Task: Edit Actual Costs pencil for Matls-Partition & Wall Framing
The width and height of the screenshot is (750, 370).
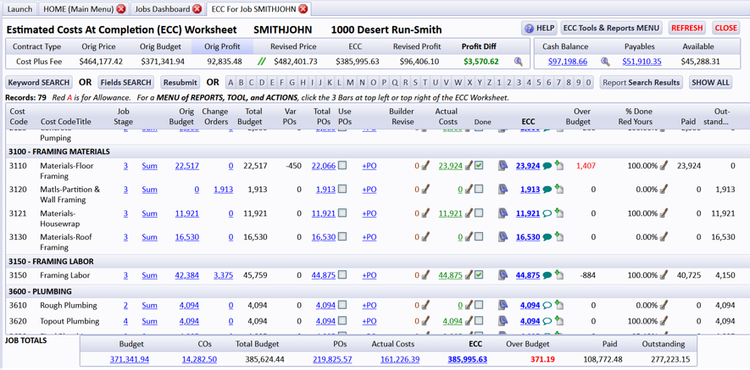Action: (x=469, y=189)
